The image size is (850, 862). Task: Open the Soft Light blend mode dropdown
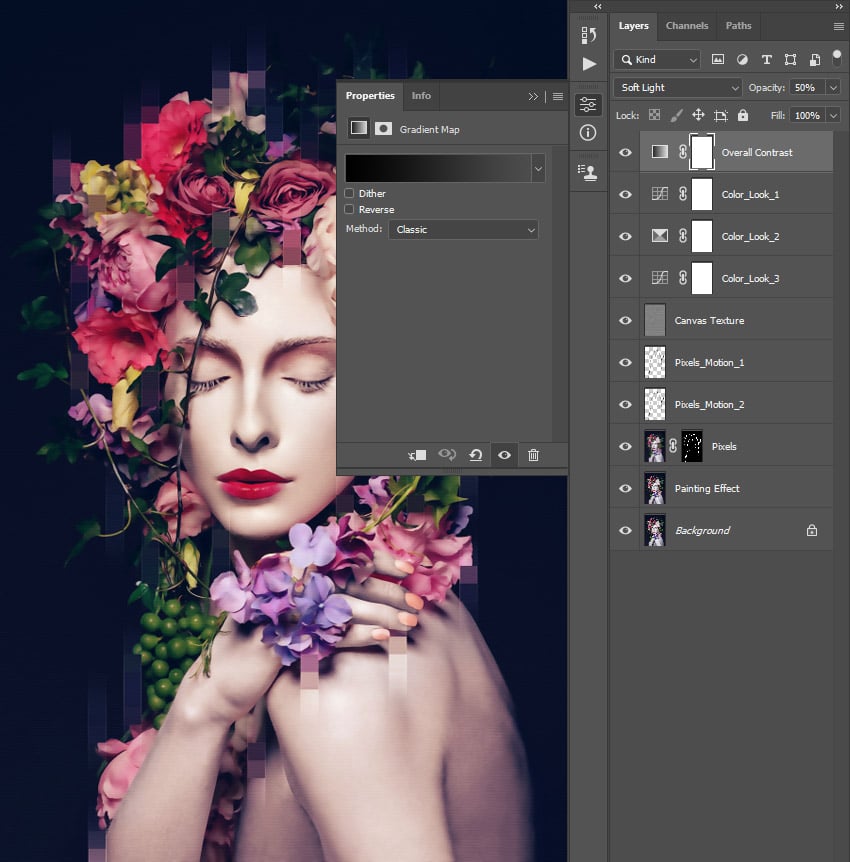(x=676, y=87)
